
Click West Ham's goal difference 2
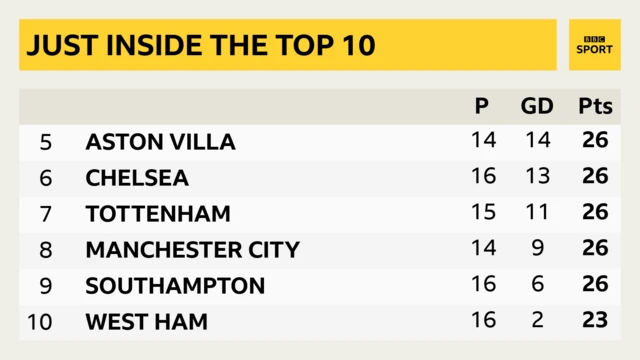coord(538,320)
